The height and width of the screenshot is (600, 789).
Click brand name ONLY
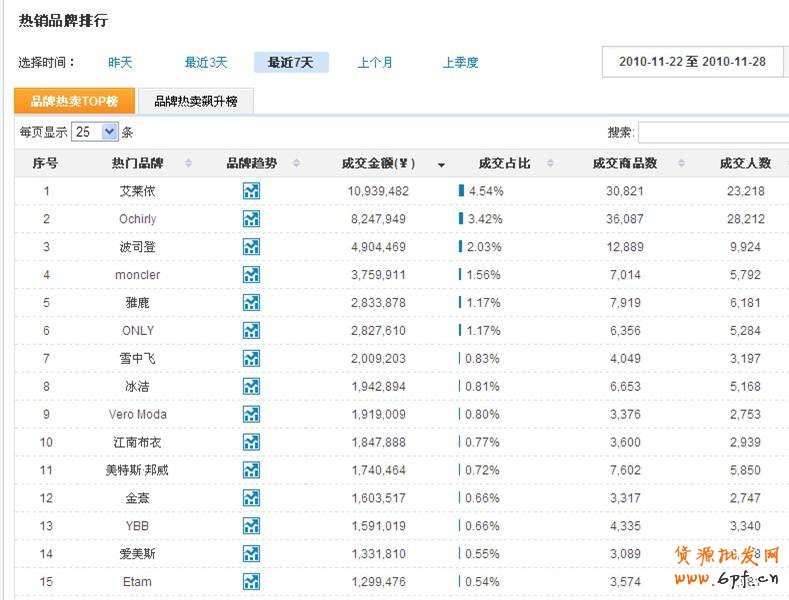138,331
